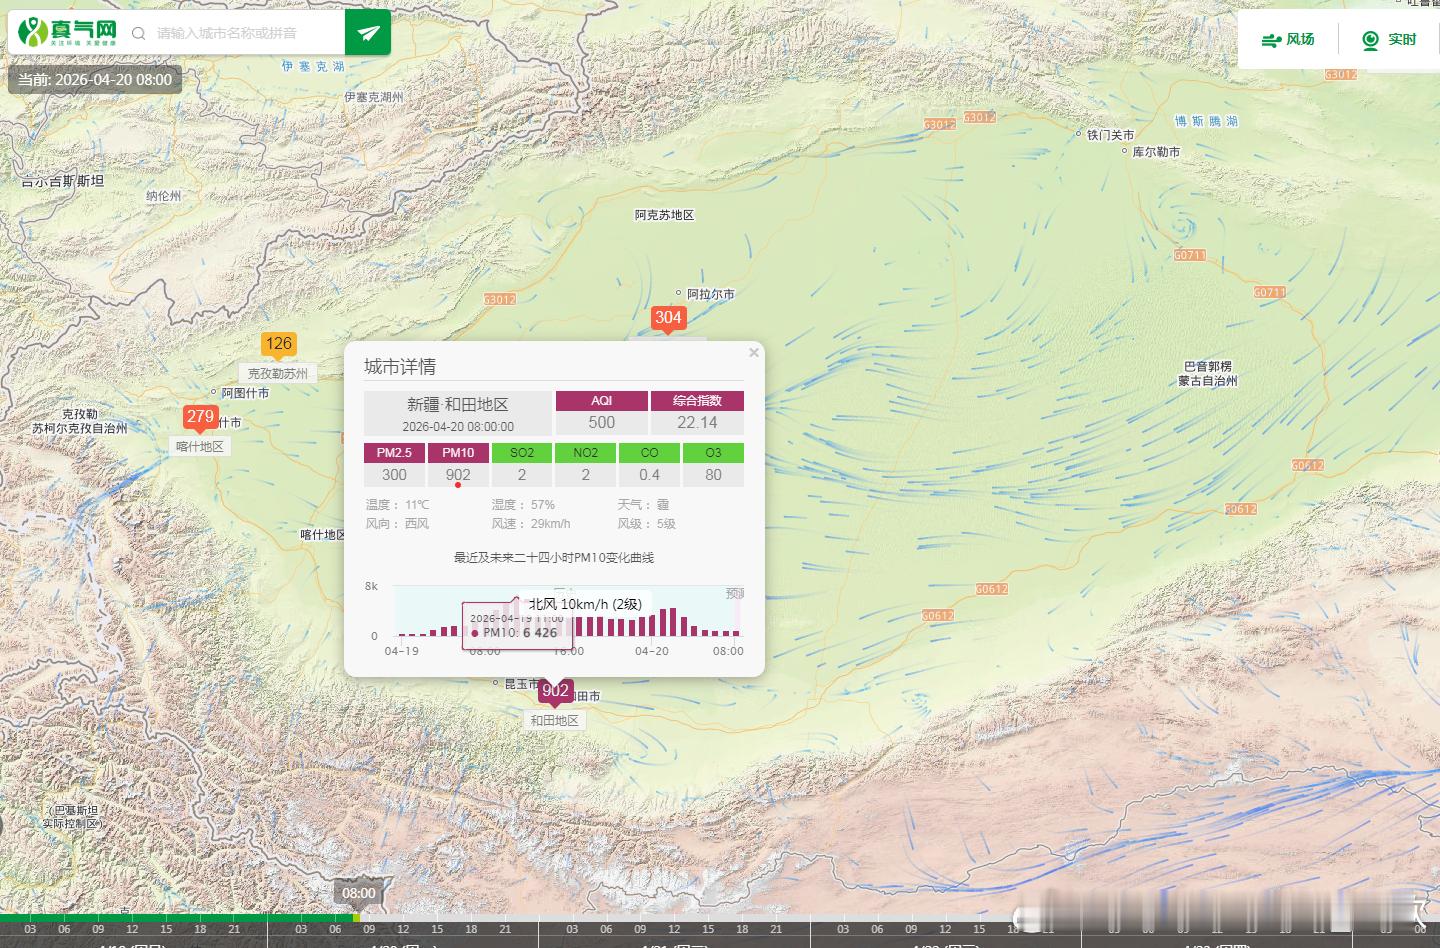Open the 279 marker for 喀什地区
Screen dimensions: 1440x948
coord(200,417)
